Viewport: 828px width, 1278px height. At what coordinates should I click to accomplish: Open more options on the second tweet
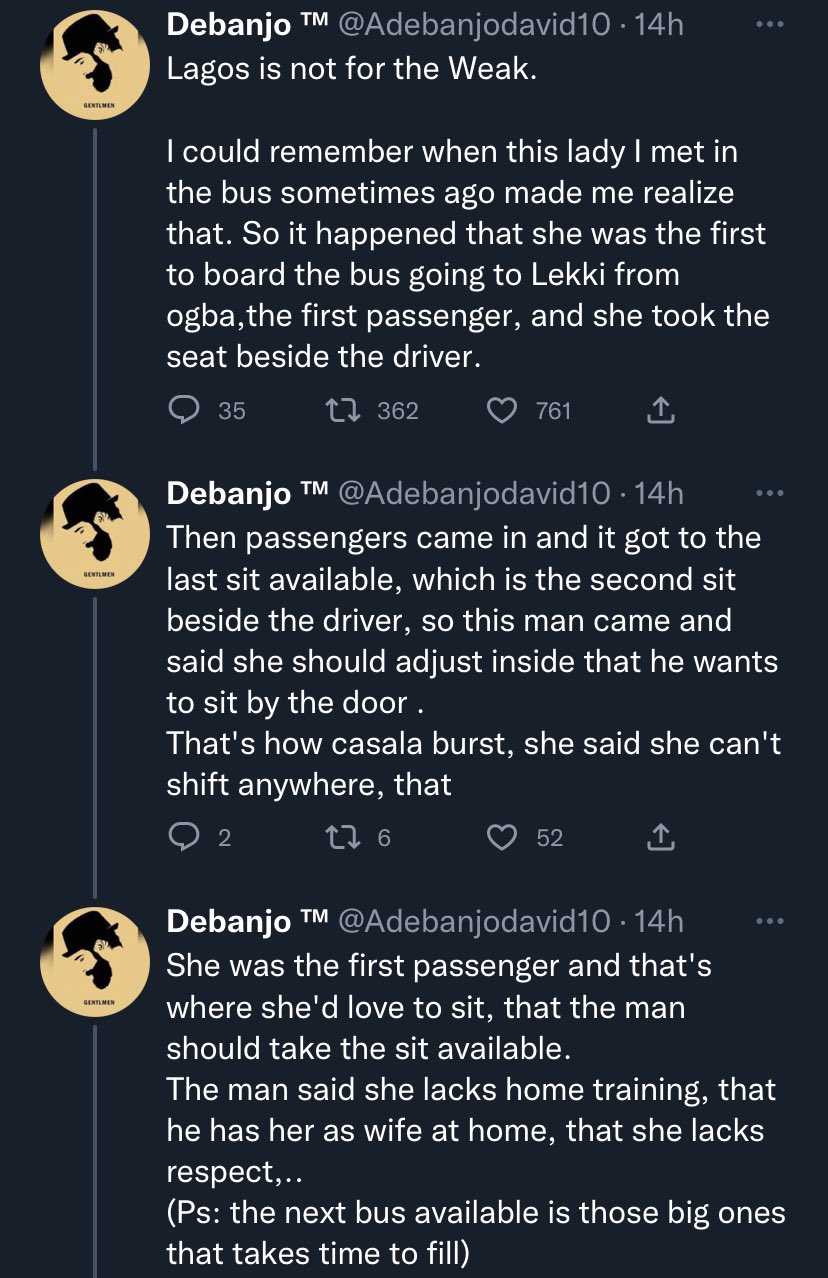[x=767, y=493]
